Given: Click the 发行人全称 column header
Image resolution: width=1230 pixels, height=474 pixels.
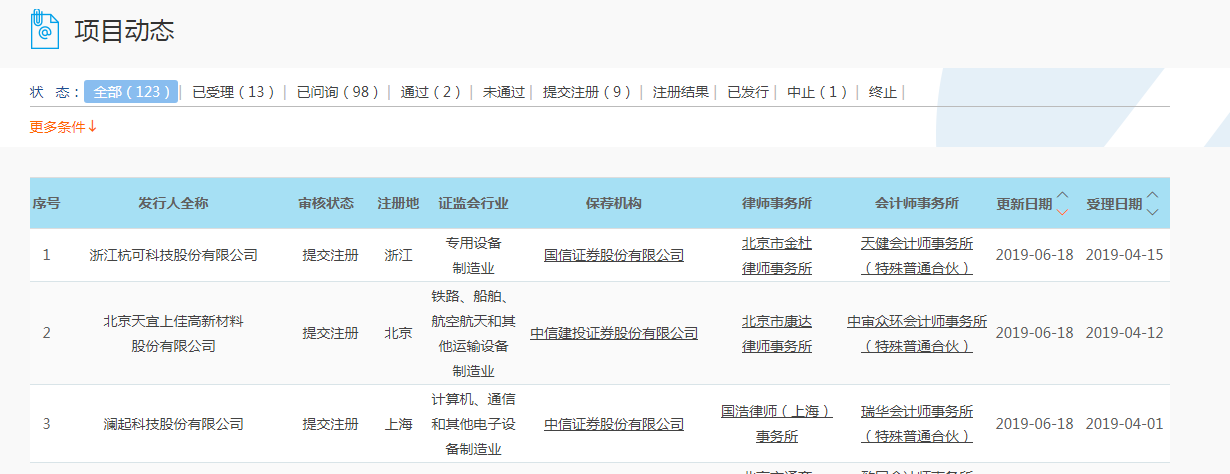Looking at the screenshot, I should click(173, 203).
